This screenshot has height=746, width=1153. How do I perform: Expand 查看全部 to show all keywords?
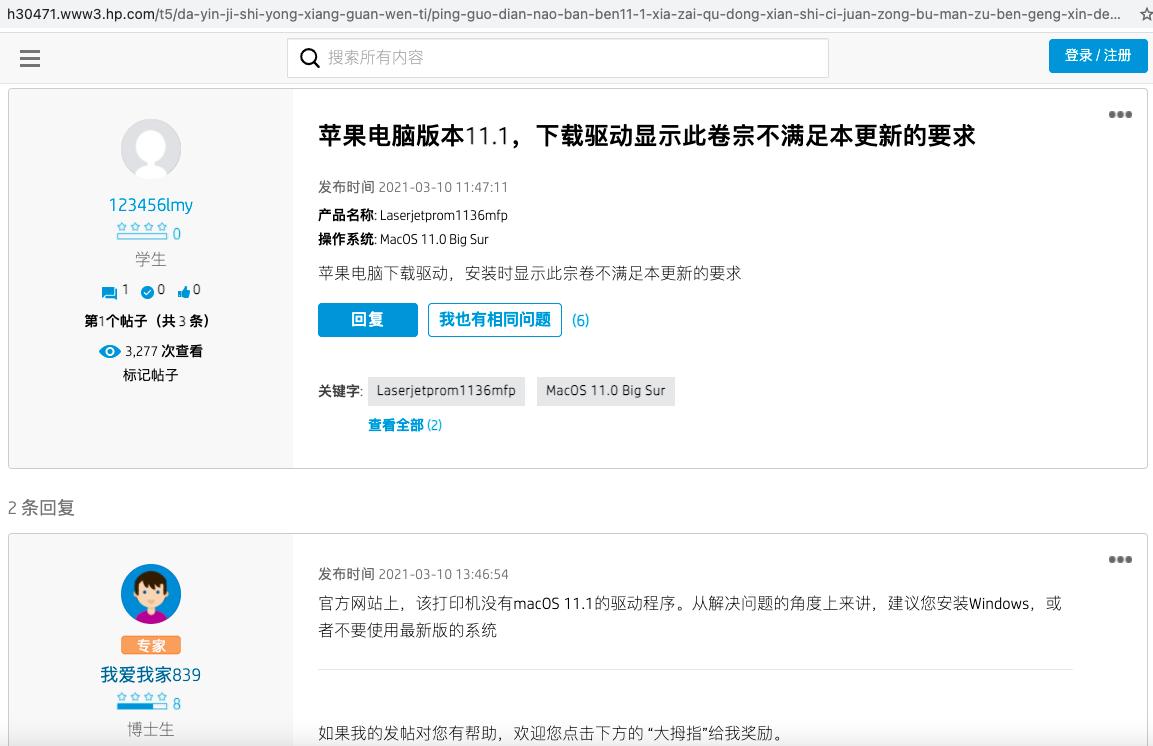(x=396, y=425)
